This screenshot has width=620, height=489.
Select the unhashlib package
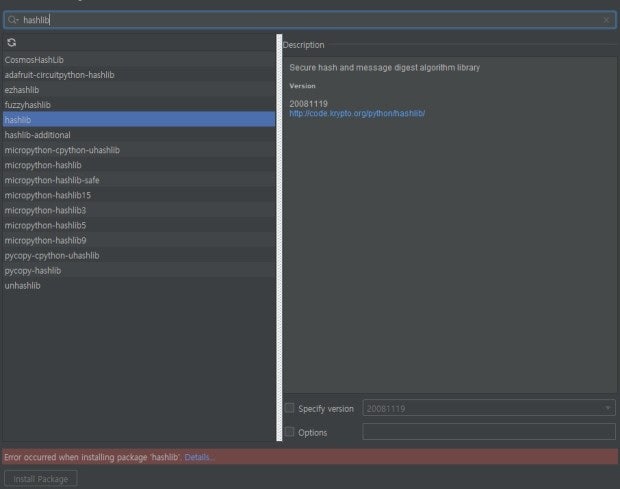click(x=22, y=285)
